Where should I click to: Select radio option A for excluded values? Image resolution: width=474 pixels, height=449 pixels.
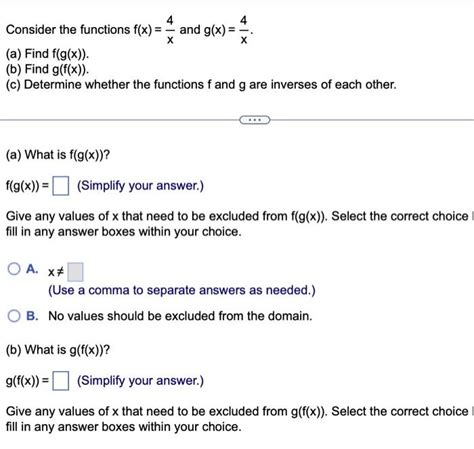pyautogui.click(x=14, y=269)
